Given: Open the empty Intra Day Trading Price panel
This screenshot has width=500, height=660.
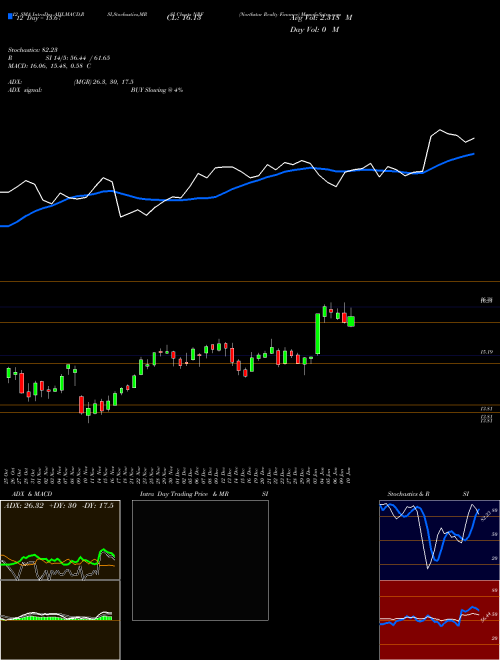Looking at the screenshot, I should (200, 560).
